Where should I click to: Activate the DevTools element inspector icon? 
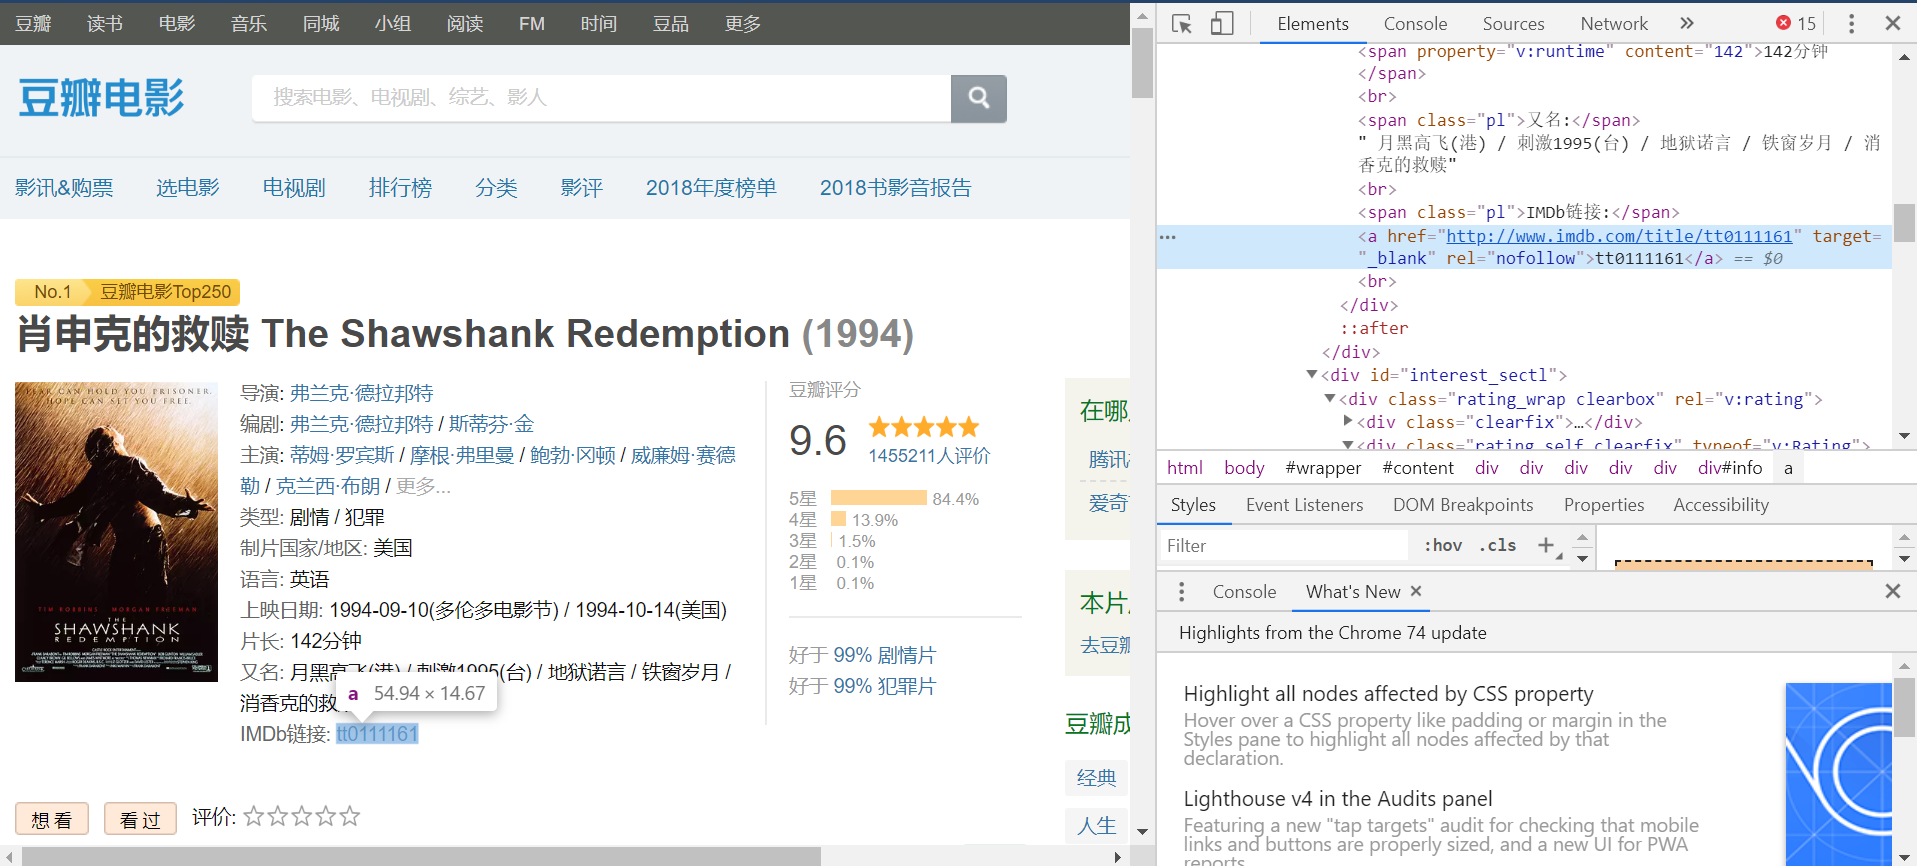[x=1182, y=23]
